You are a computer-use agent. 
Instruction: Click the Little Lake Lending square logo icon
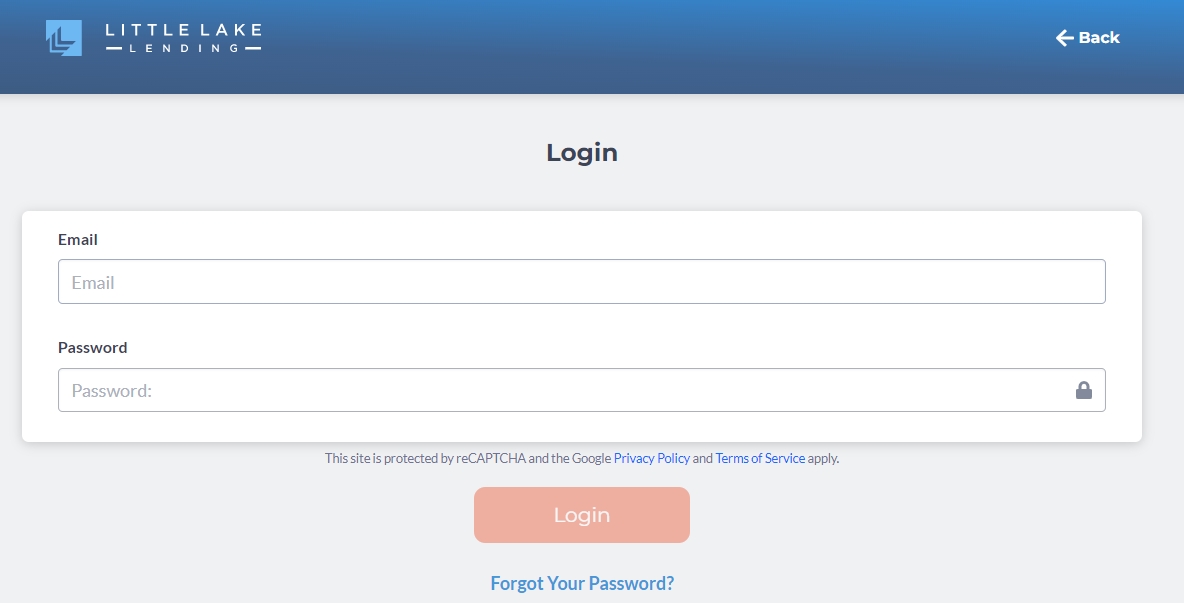pyautogui.click(x=63, y=38)
